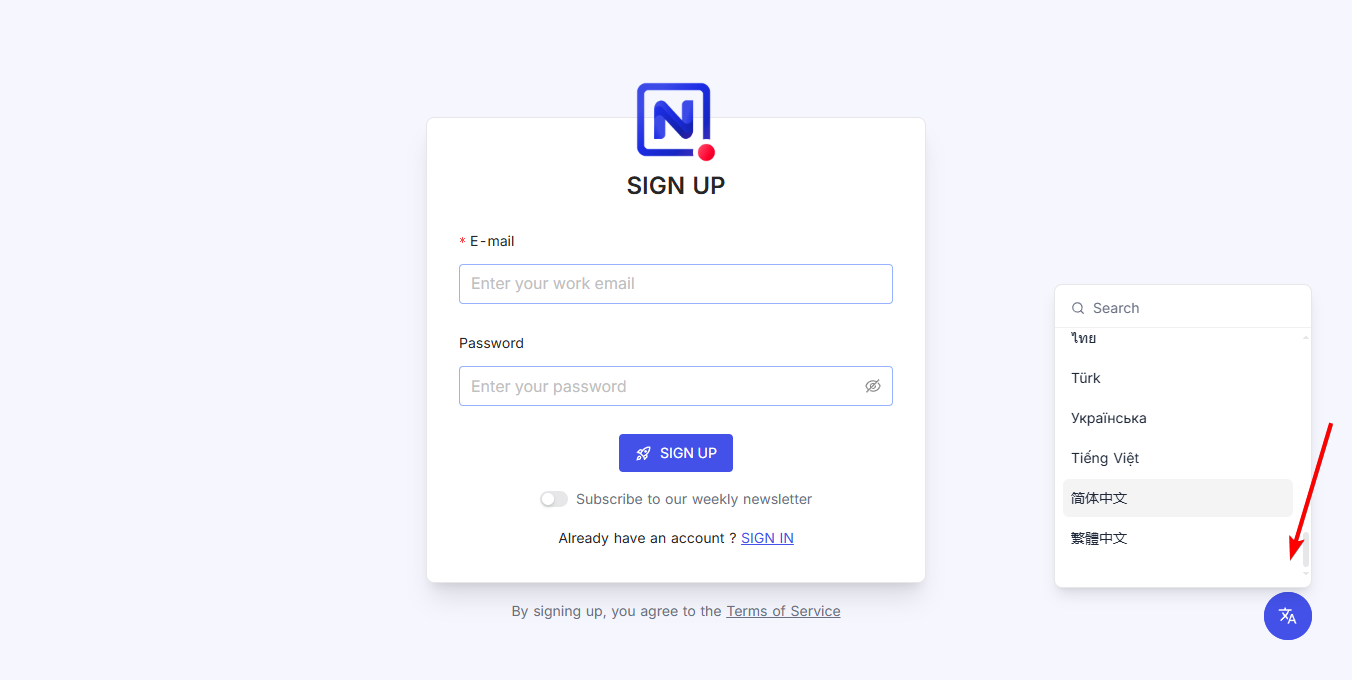Click into the password input field
Screen dimensions: 1352x680
pyautogui.click(x=660, y=386)
